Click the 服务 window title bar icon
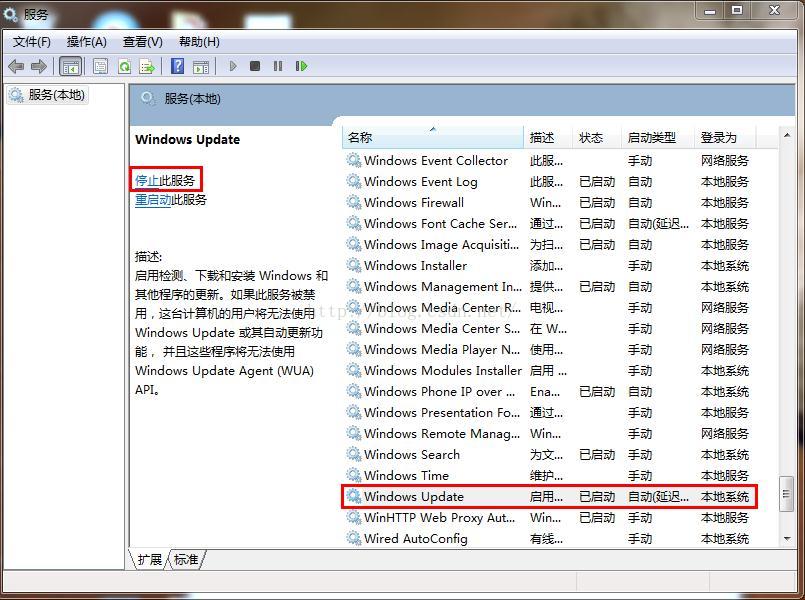The height and width of the screenshot is (600, 805). [11, 14]
